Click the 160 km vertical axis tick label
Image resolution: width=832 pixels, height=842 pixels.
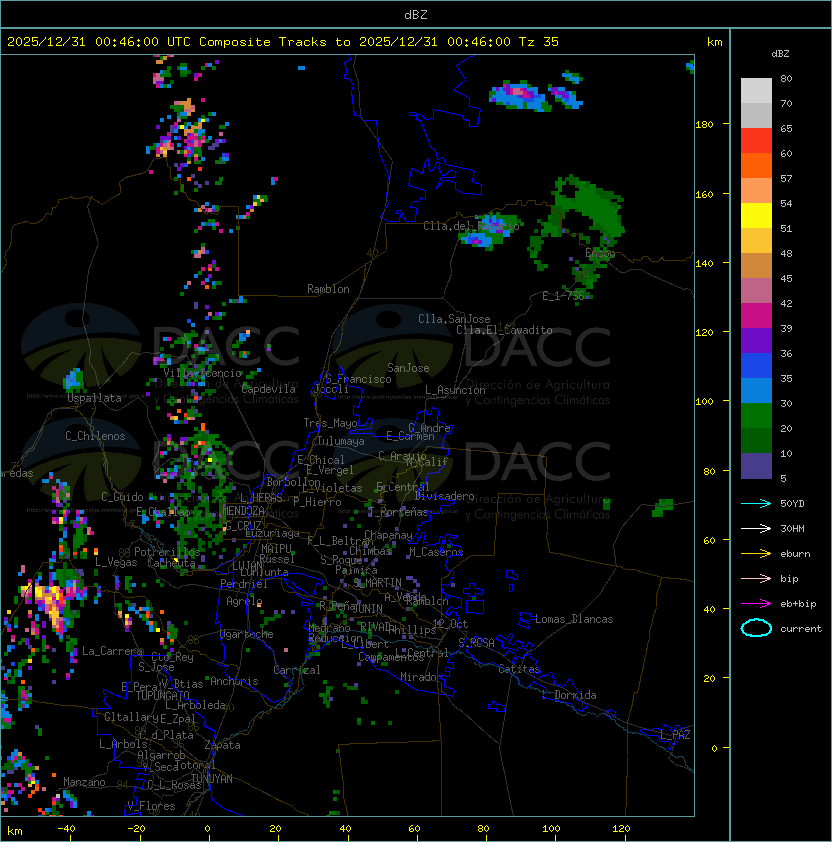coord(704,194)
